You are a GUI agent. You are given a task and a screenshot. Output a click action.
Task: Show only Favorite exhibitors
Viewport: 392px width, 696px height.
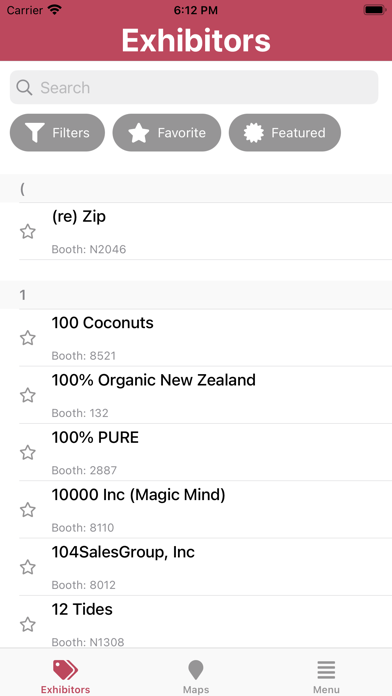point(166,133)
